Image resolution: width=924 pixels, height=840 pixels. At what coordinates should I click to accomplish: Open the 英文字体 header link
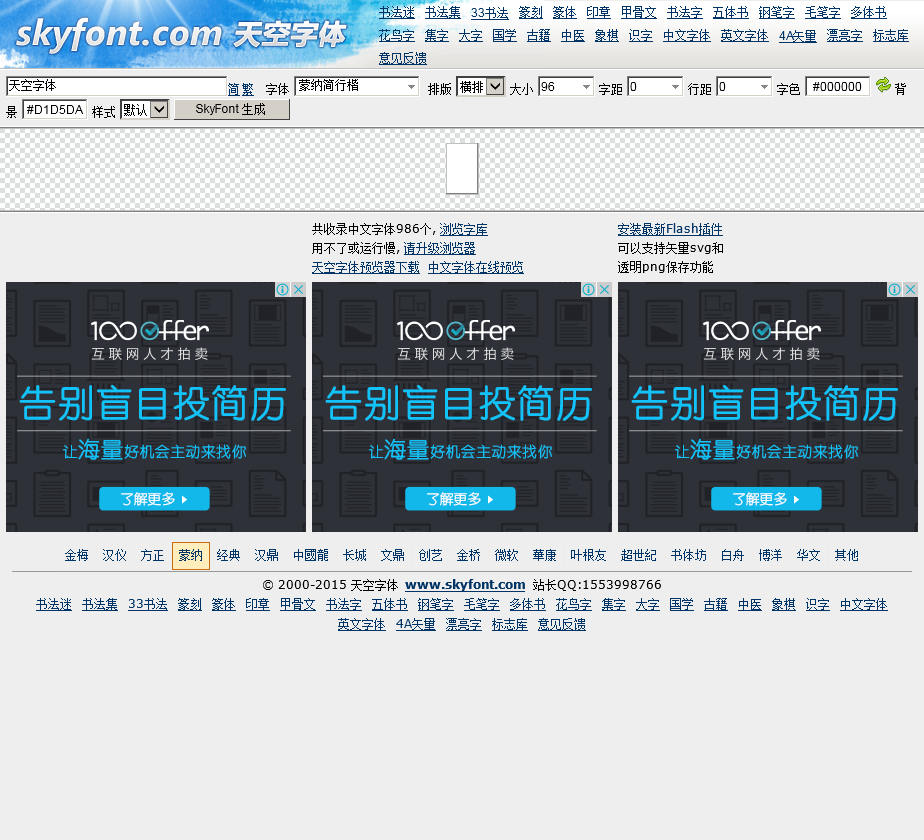tap(744, 35)
